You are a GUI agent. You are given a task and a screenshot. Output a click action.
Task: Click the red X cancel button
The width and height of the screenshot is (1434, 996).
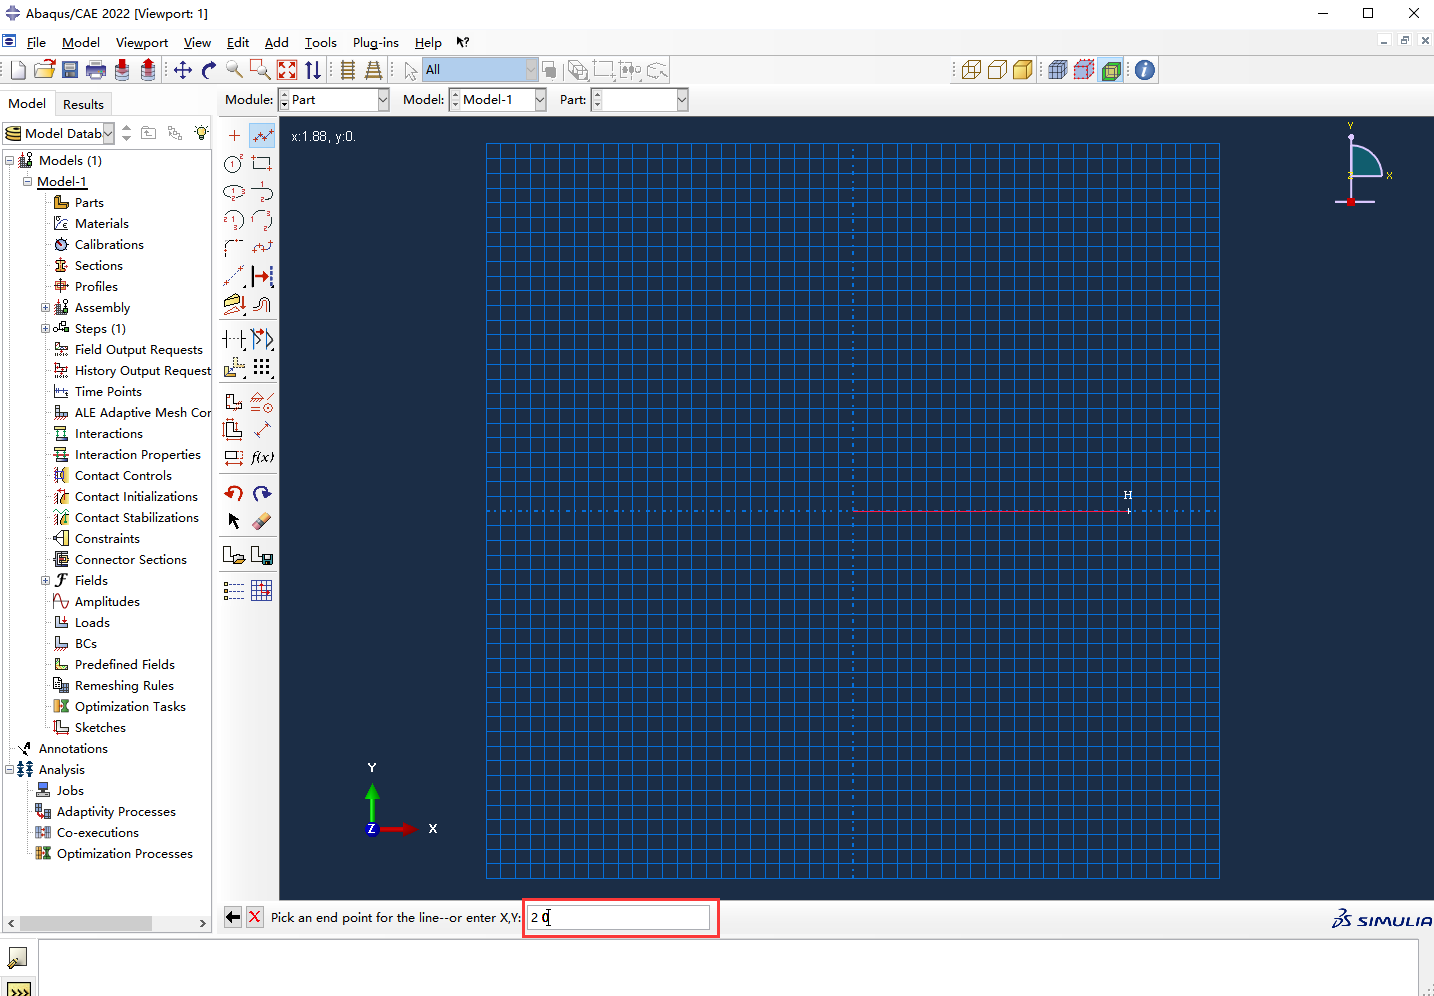pyautogui.click(x=255, y=917)
